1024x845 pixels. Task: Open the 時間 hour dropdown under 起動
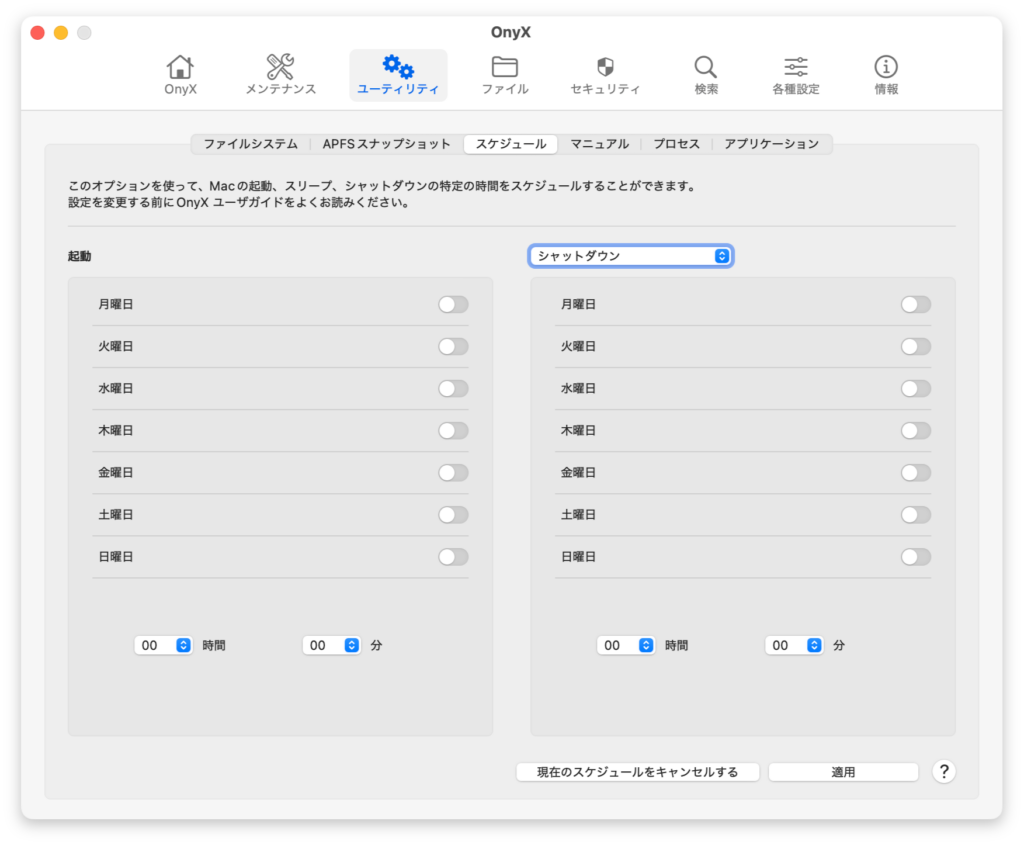[x=164, y=646]
